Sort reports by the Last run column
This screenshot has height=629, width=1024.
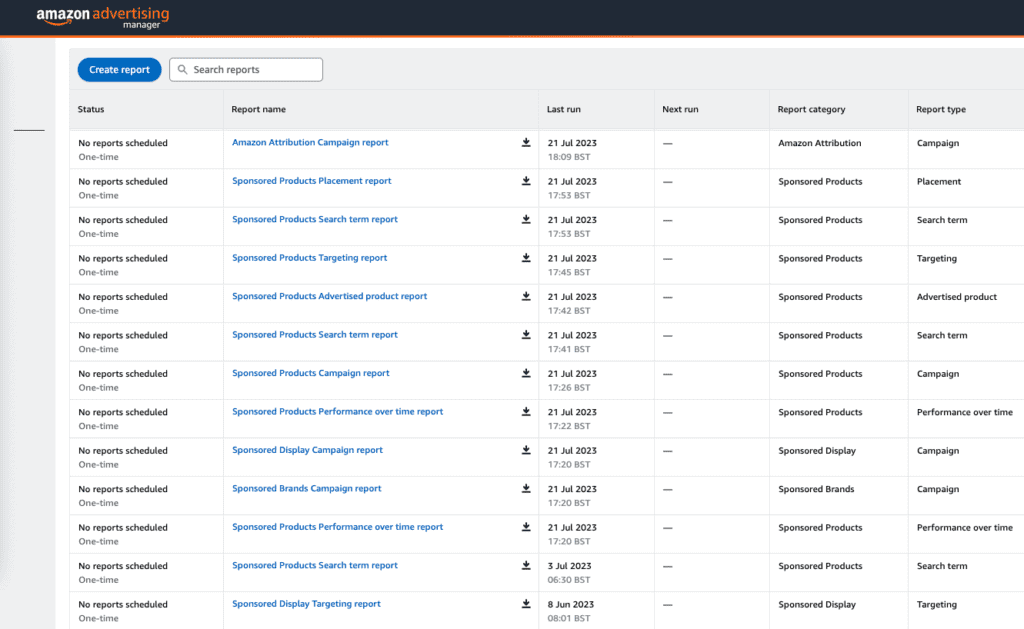tap(560, 109)
